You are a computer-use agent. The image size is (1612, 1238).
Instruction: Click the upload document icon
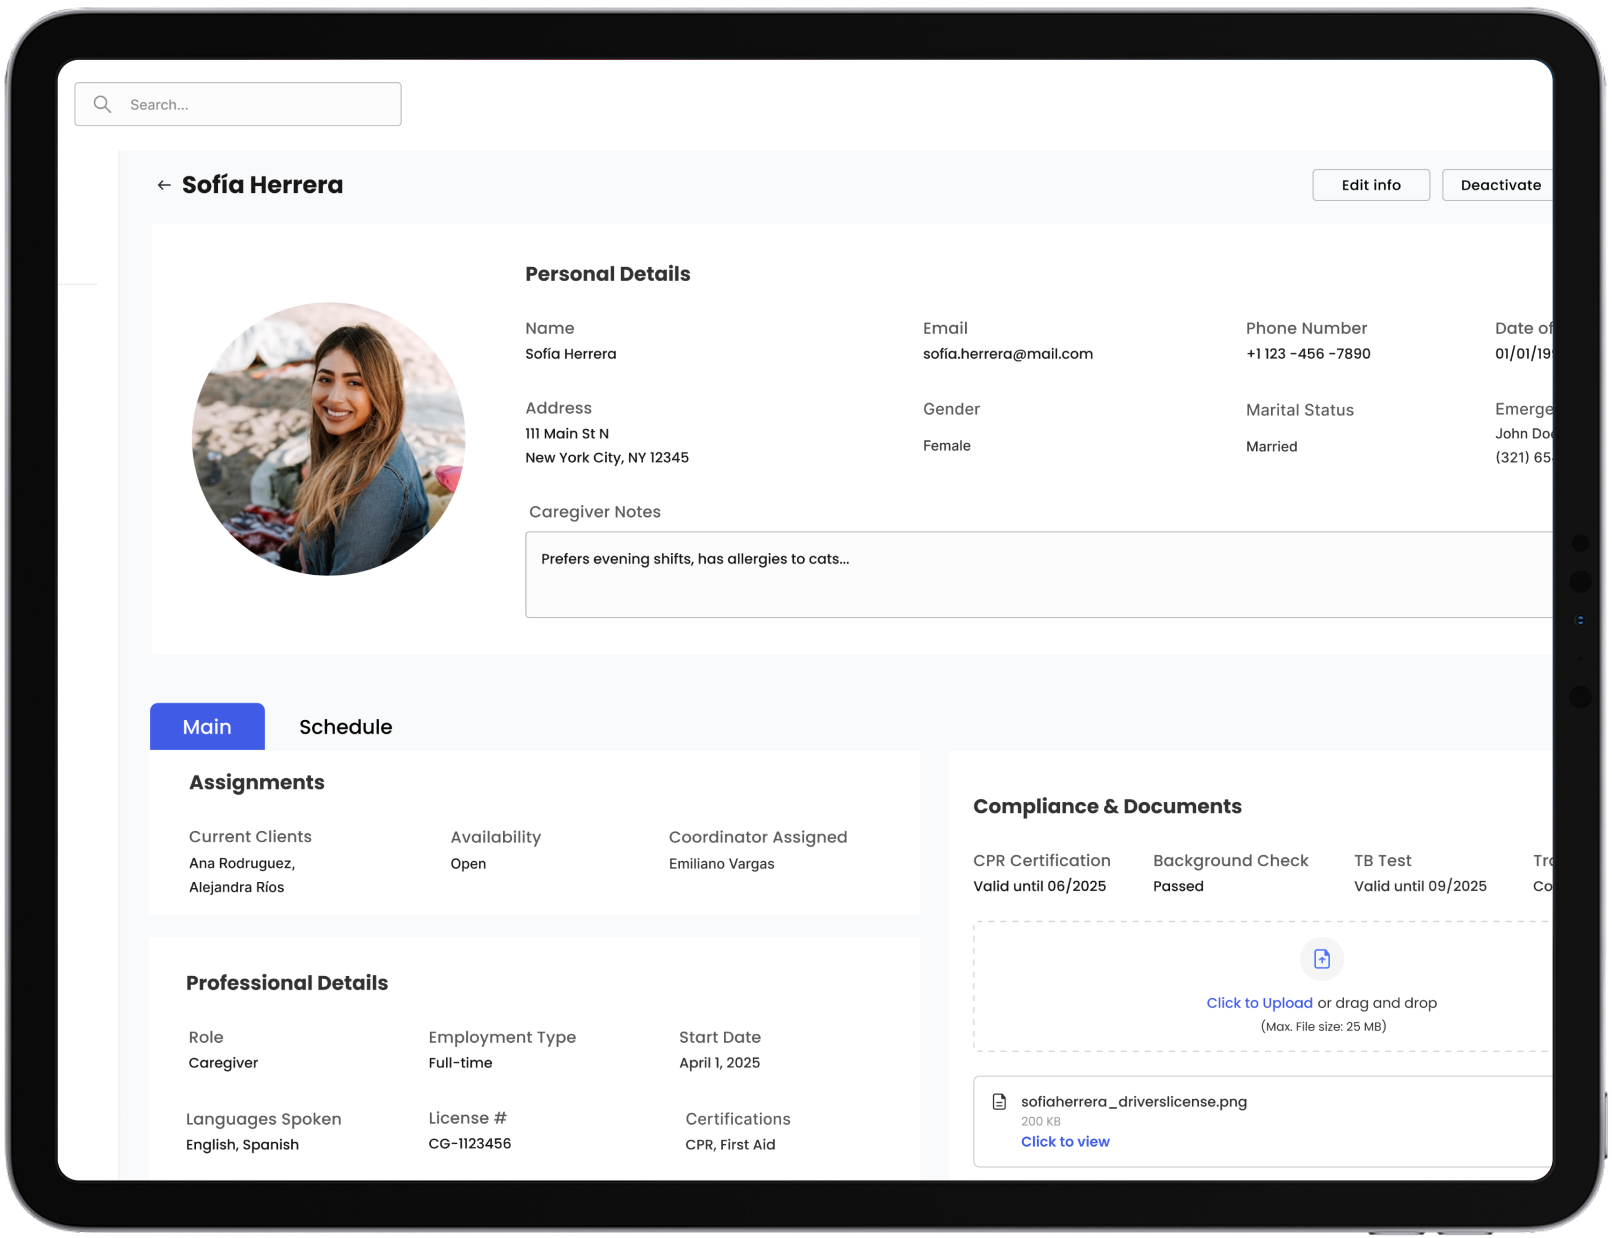point(1321,959)
